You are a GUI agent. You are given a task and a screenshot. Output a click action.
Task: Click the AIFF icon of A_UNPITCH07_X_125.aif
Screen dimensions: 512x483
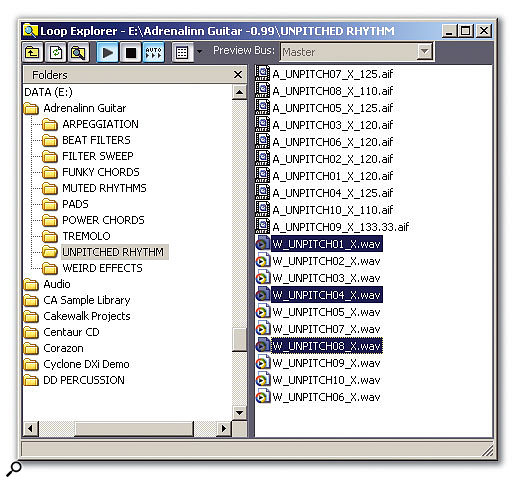tap(262, 73)
